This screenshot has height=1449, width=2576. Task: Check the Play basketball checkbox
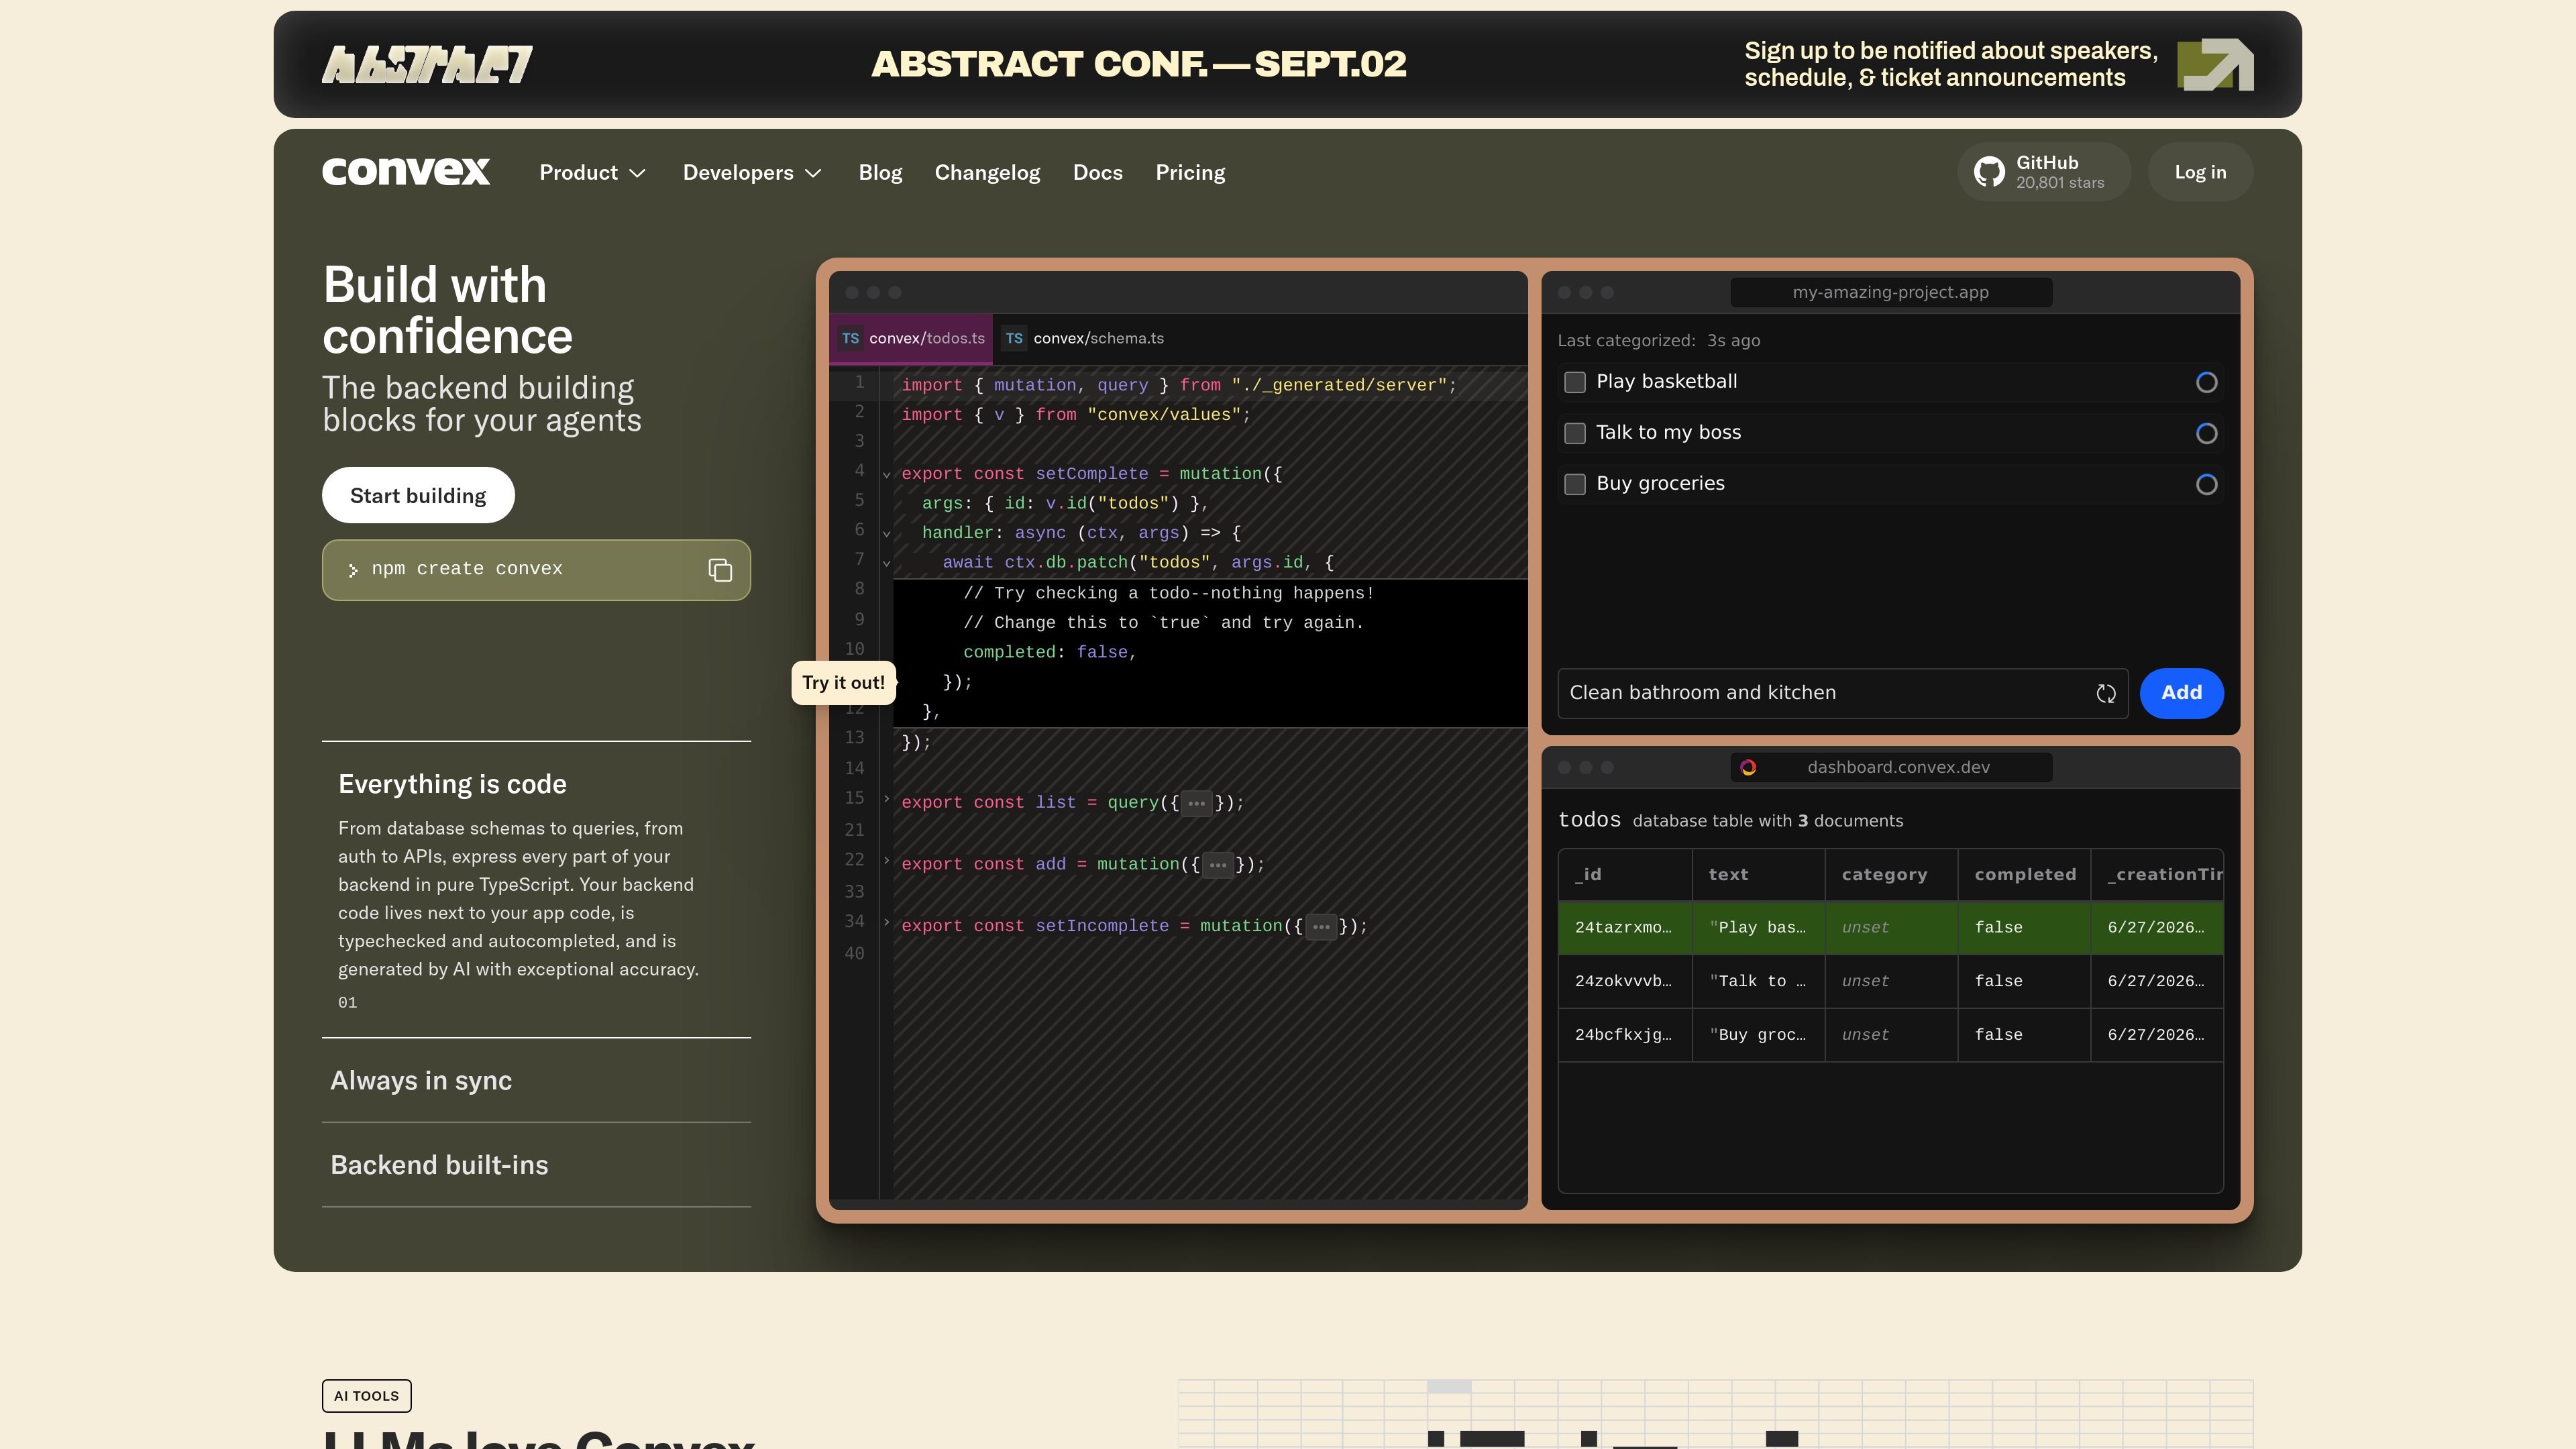[x=1575, y=382]
